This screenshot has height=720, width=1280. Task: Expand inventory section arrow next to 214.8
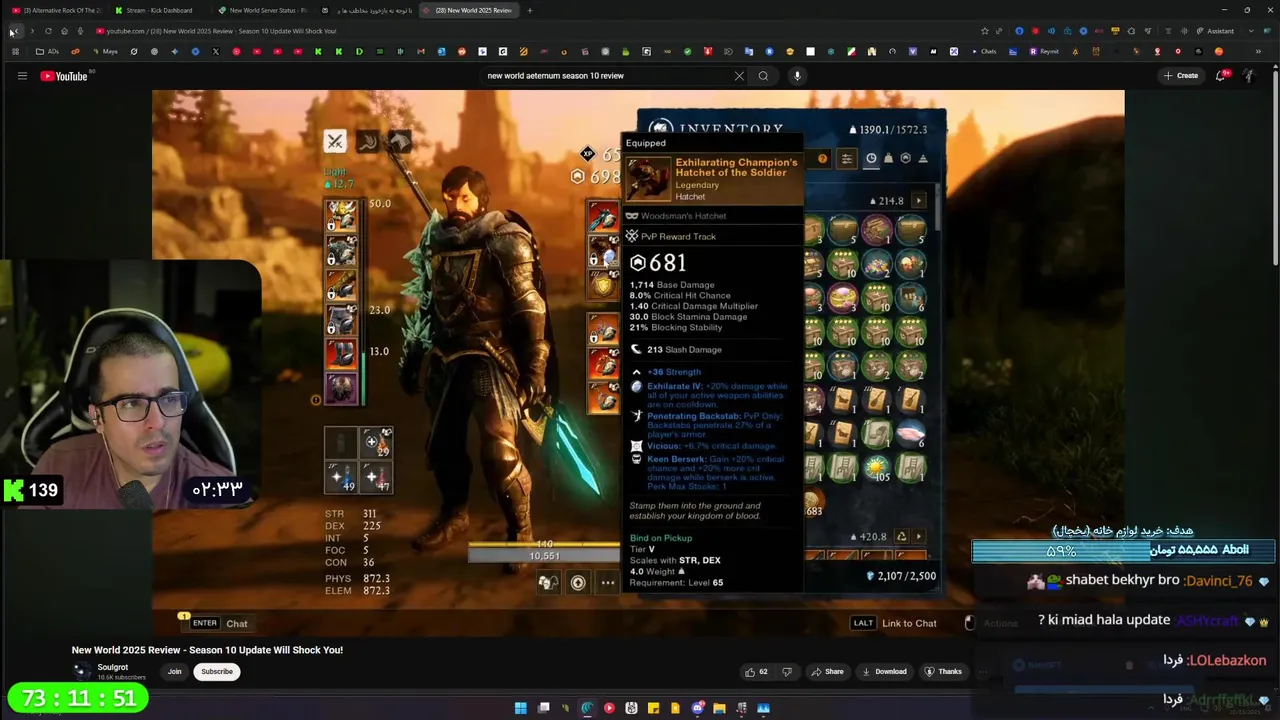click(919, 200)
